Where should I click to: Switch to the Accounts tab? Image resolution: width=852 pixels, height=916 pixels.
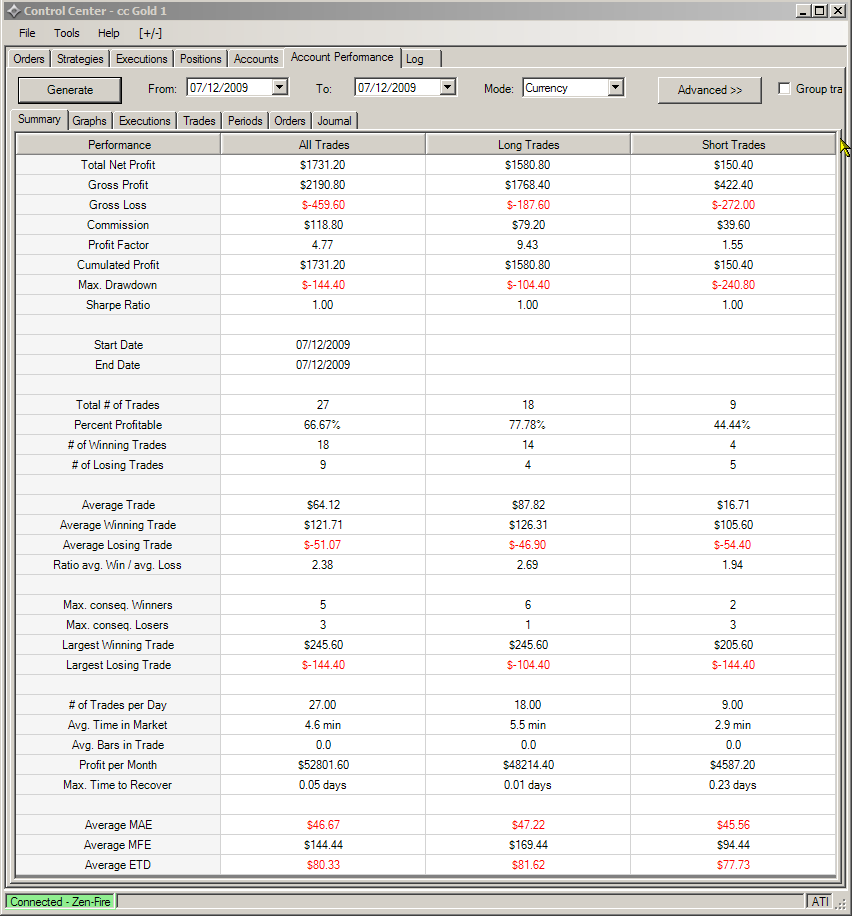coord(256,59)
